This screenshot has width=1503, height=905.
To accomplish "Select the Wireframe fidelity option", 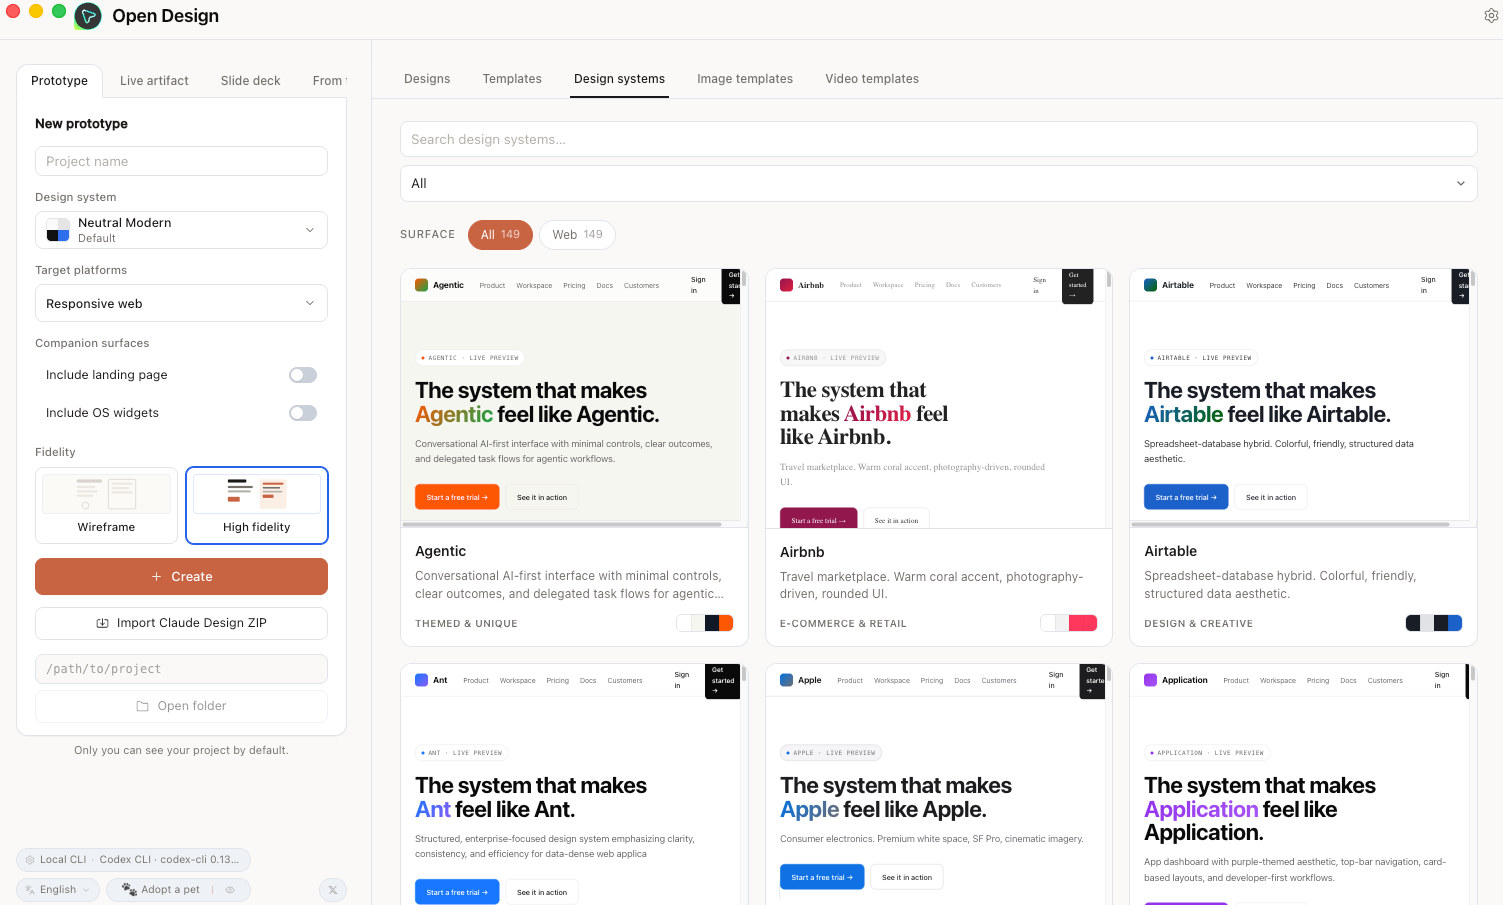I will pyautogui.click(x=106, y=505).
